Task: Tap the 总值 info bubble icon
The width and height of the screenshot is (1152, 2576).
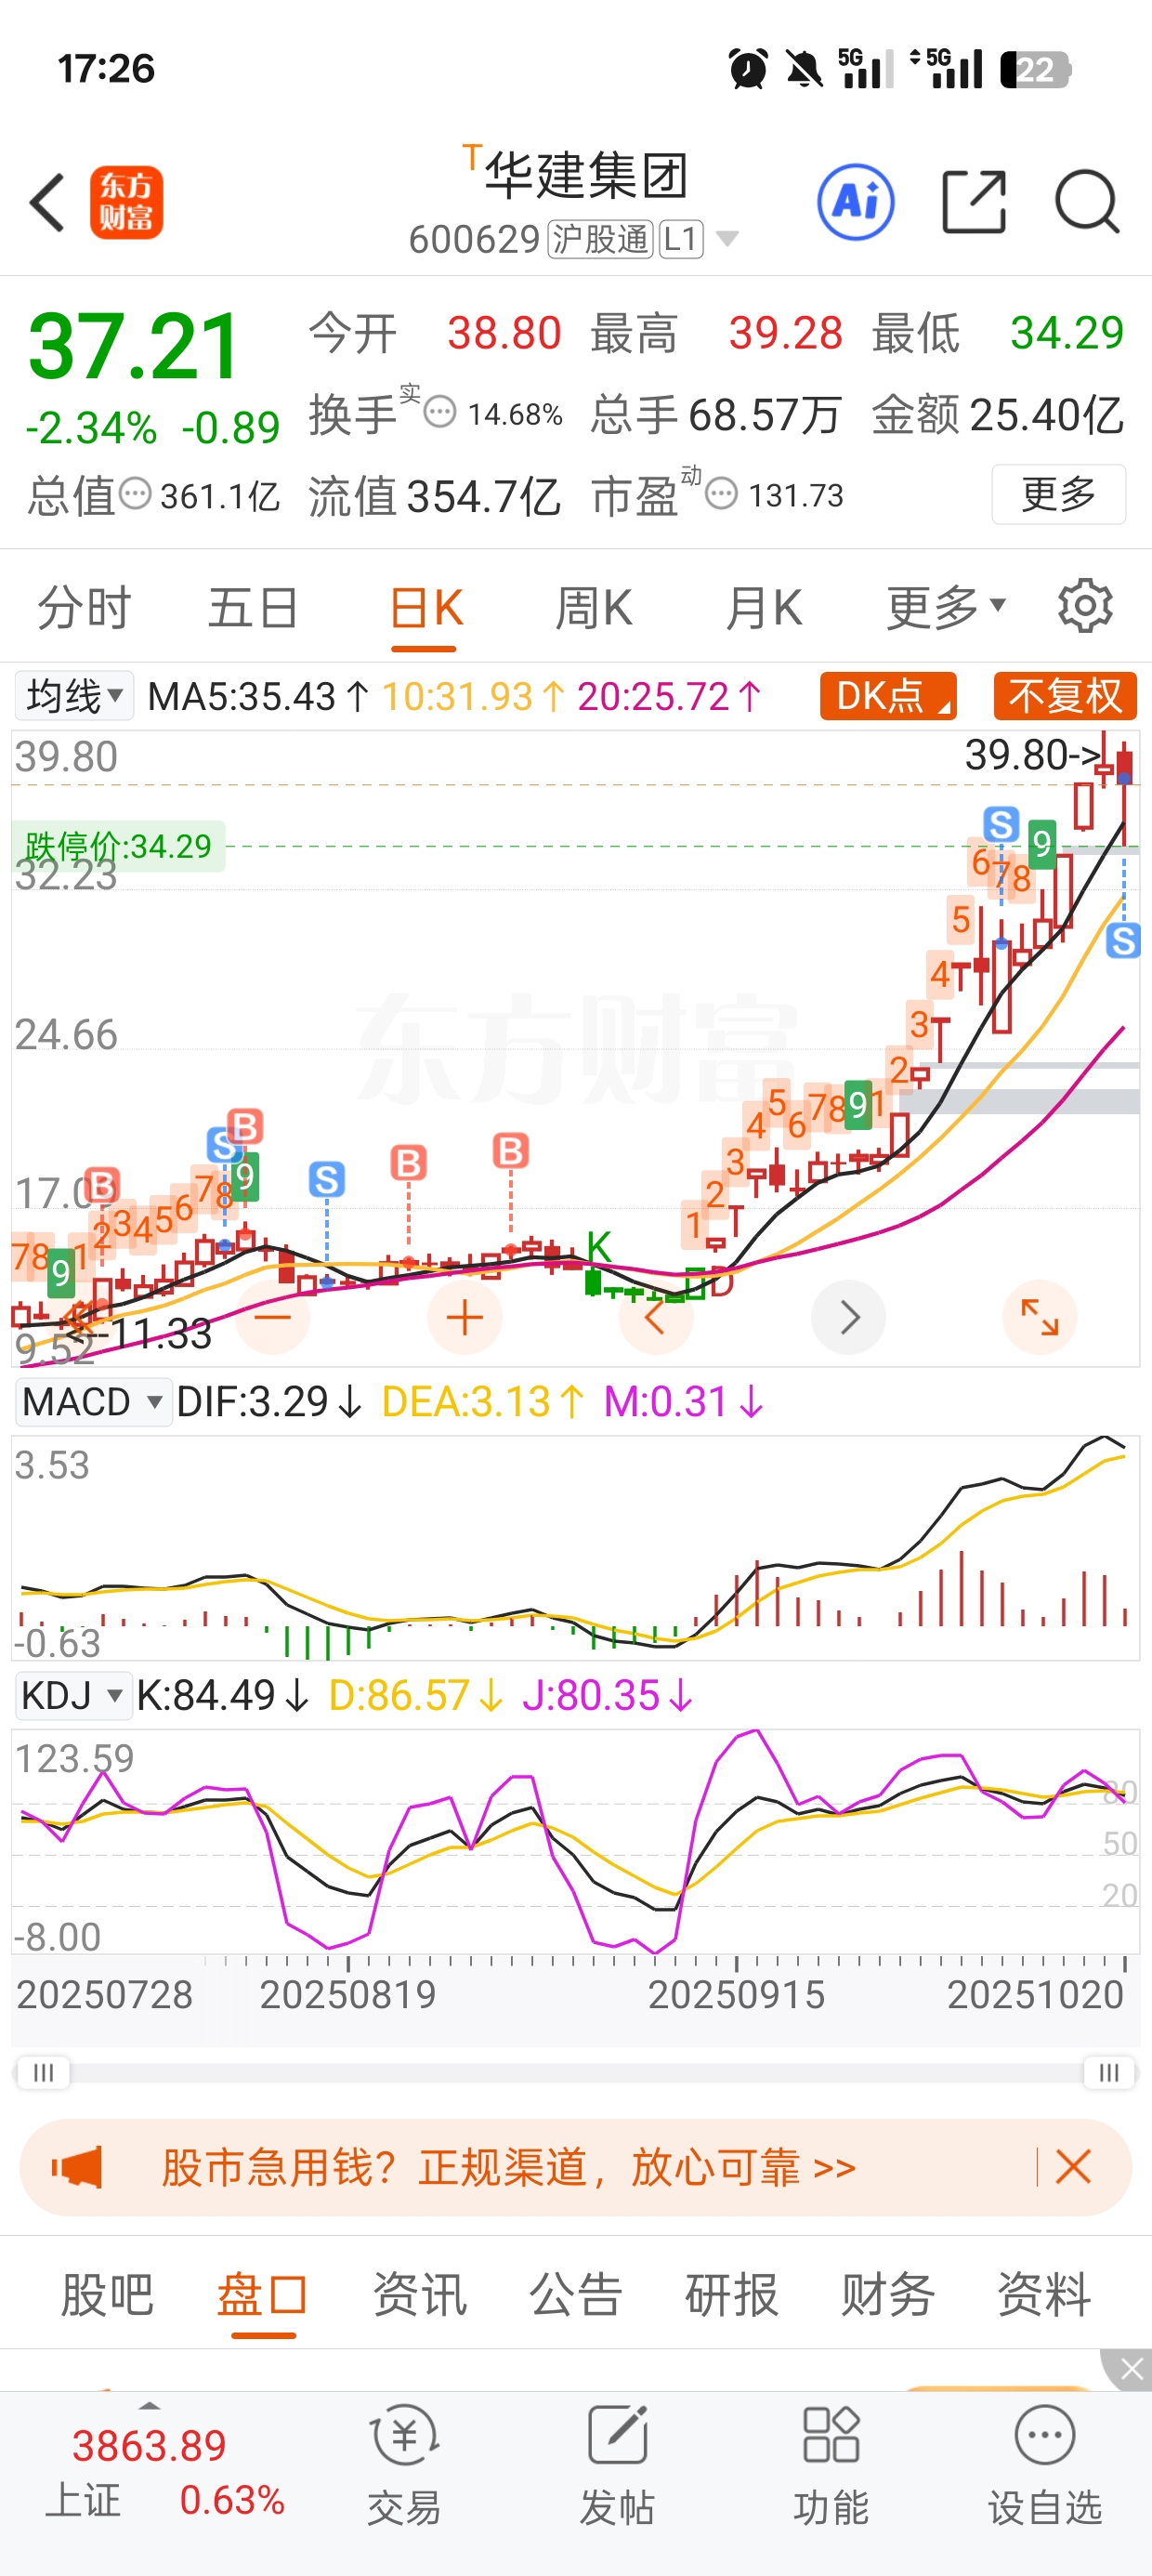Action: 135,494
